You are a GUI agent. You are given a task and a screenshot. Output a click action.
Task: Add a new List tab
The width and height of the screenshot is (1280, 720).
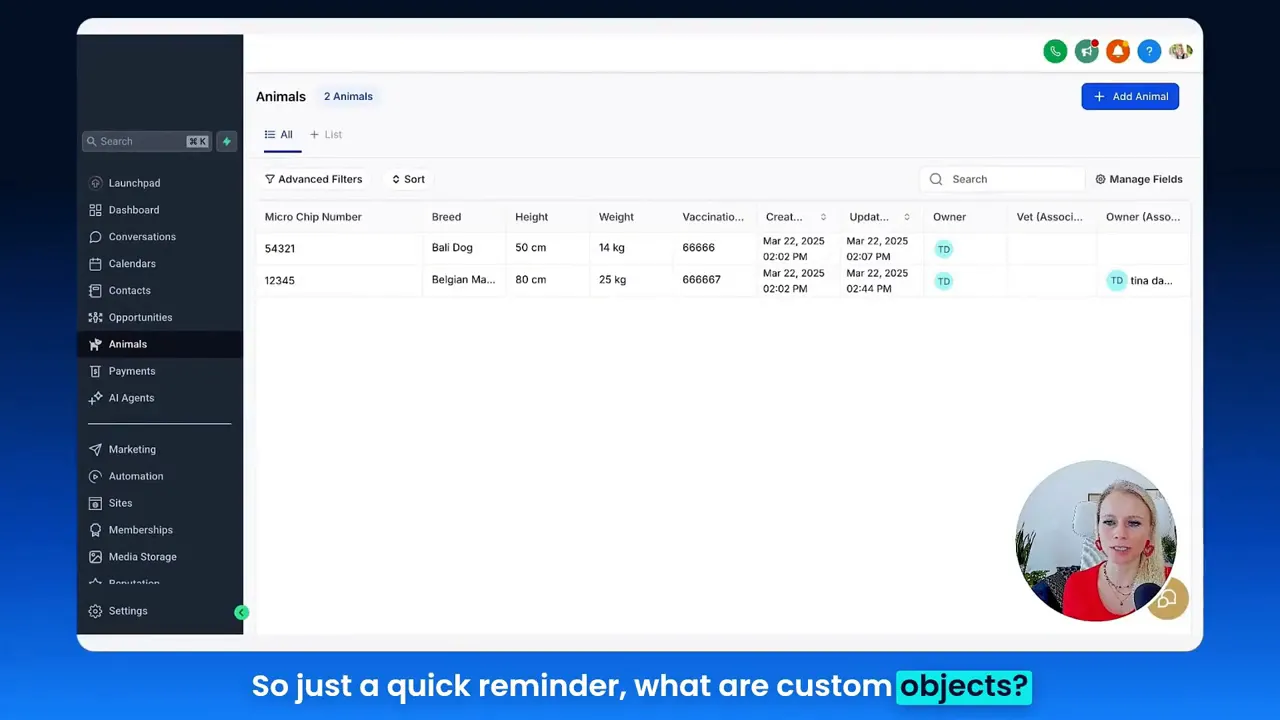326,135
